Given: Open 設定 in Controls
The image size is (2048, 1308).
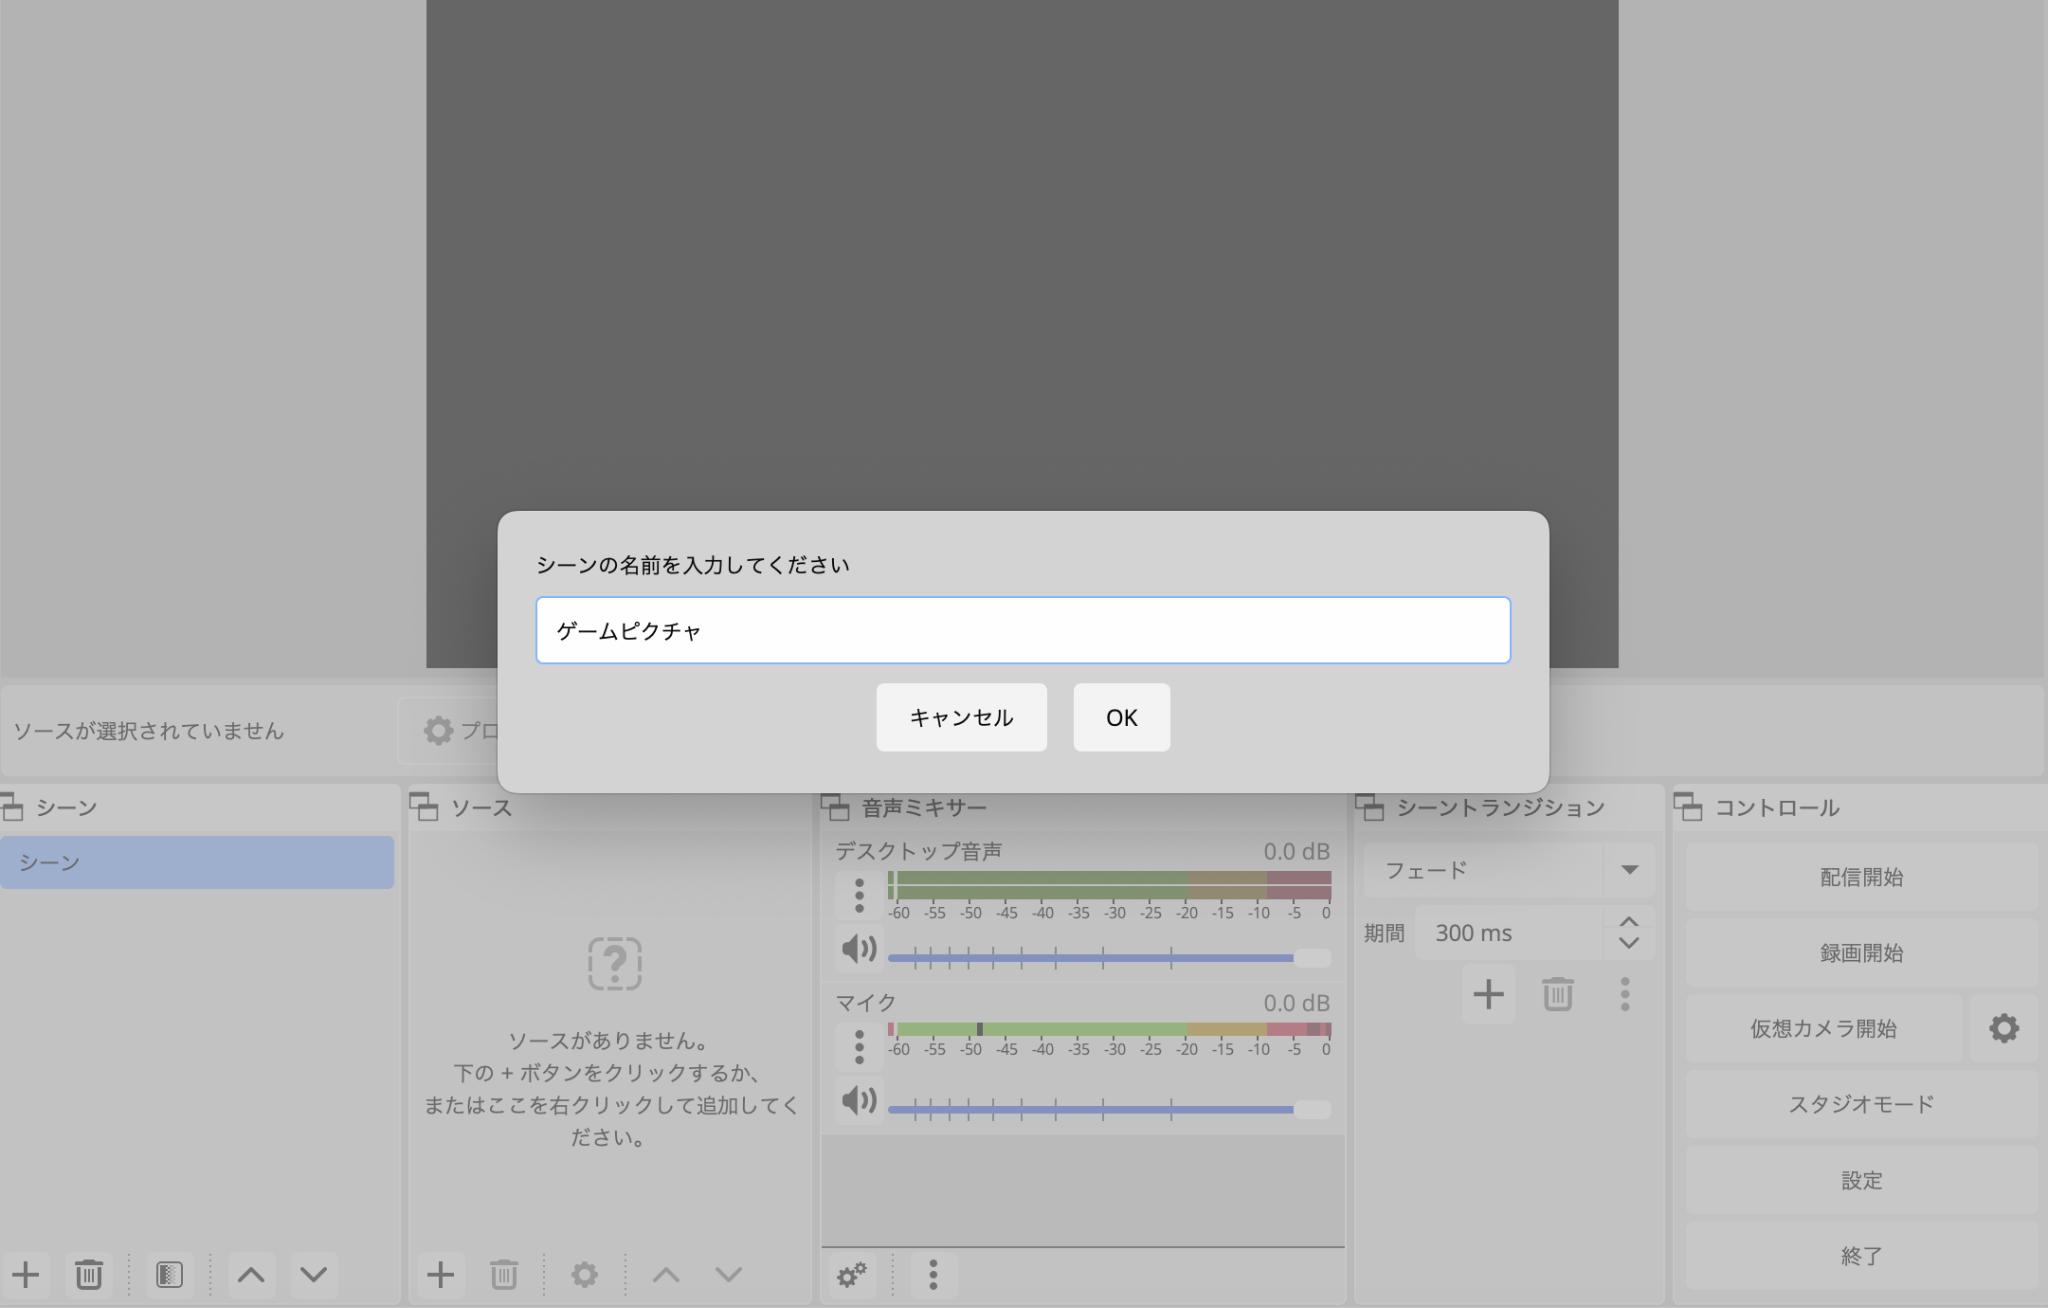Looking at the screenshot, I should pos(1861,1180).
